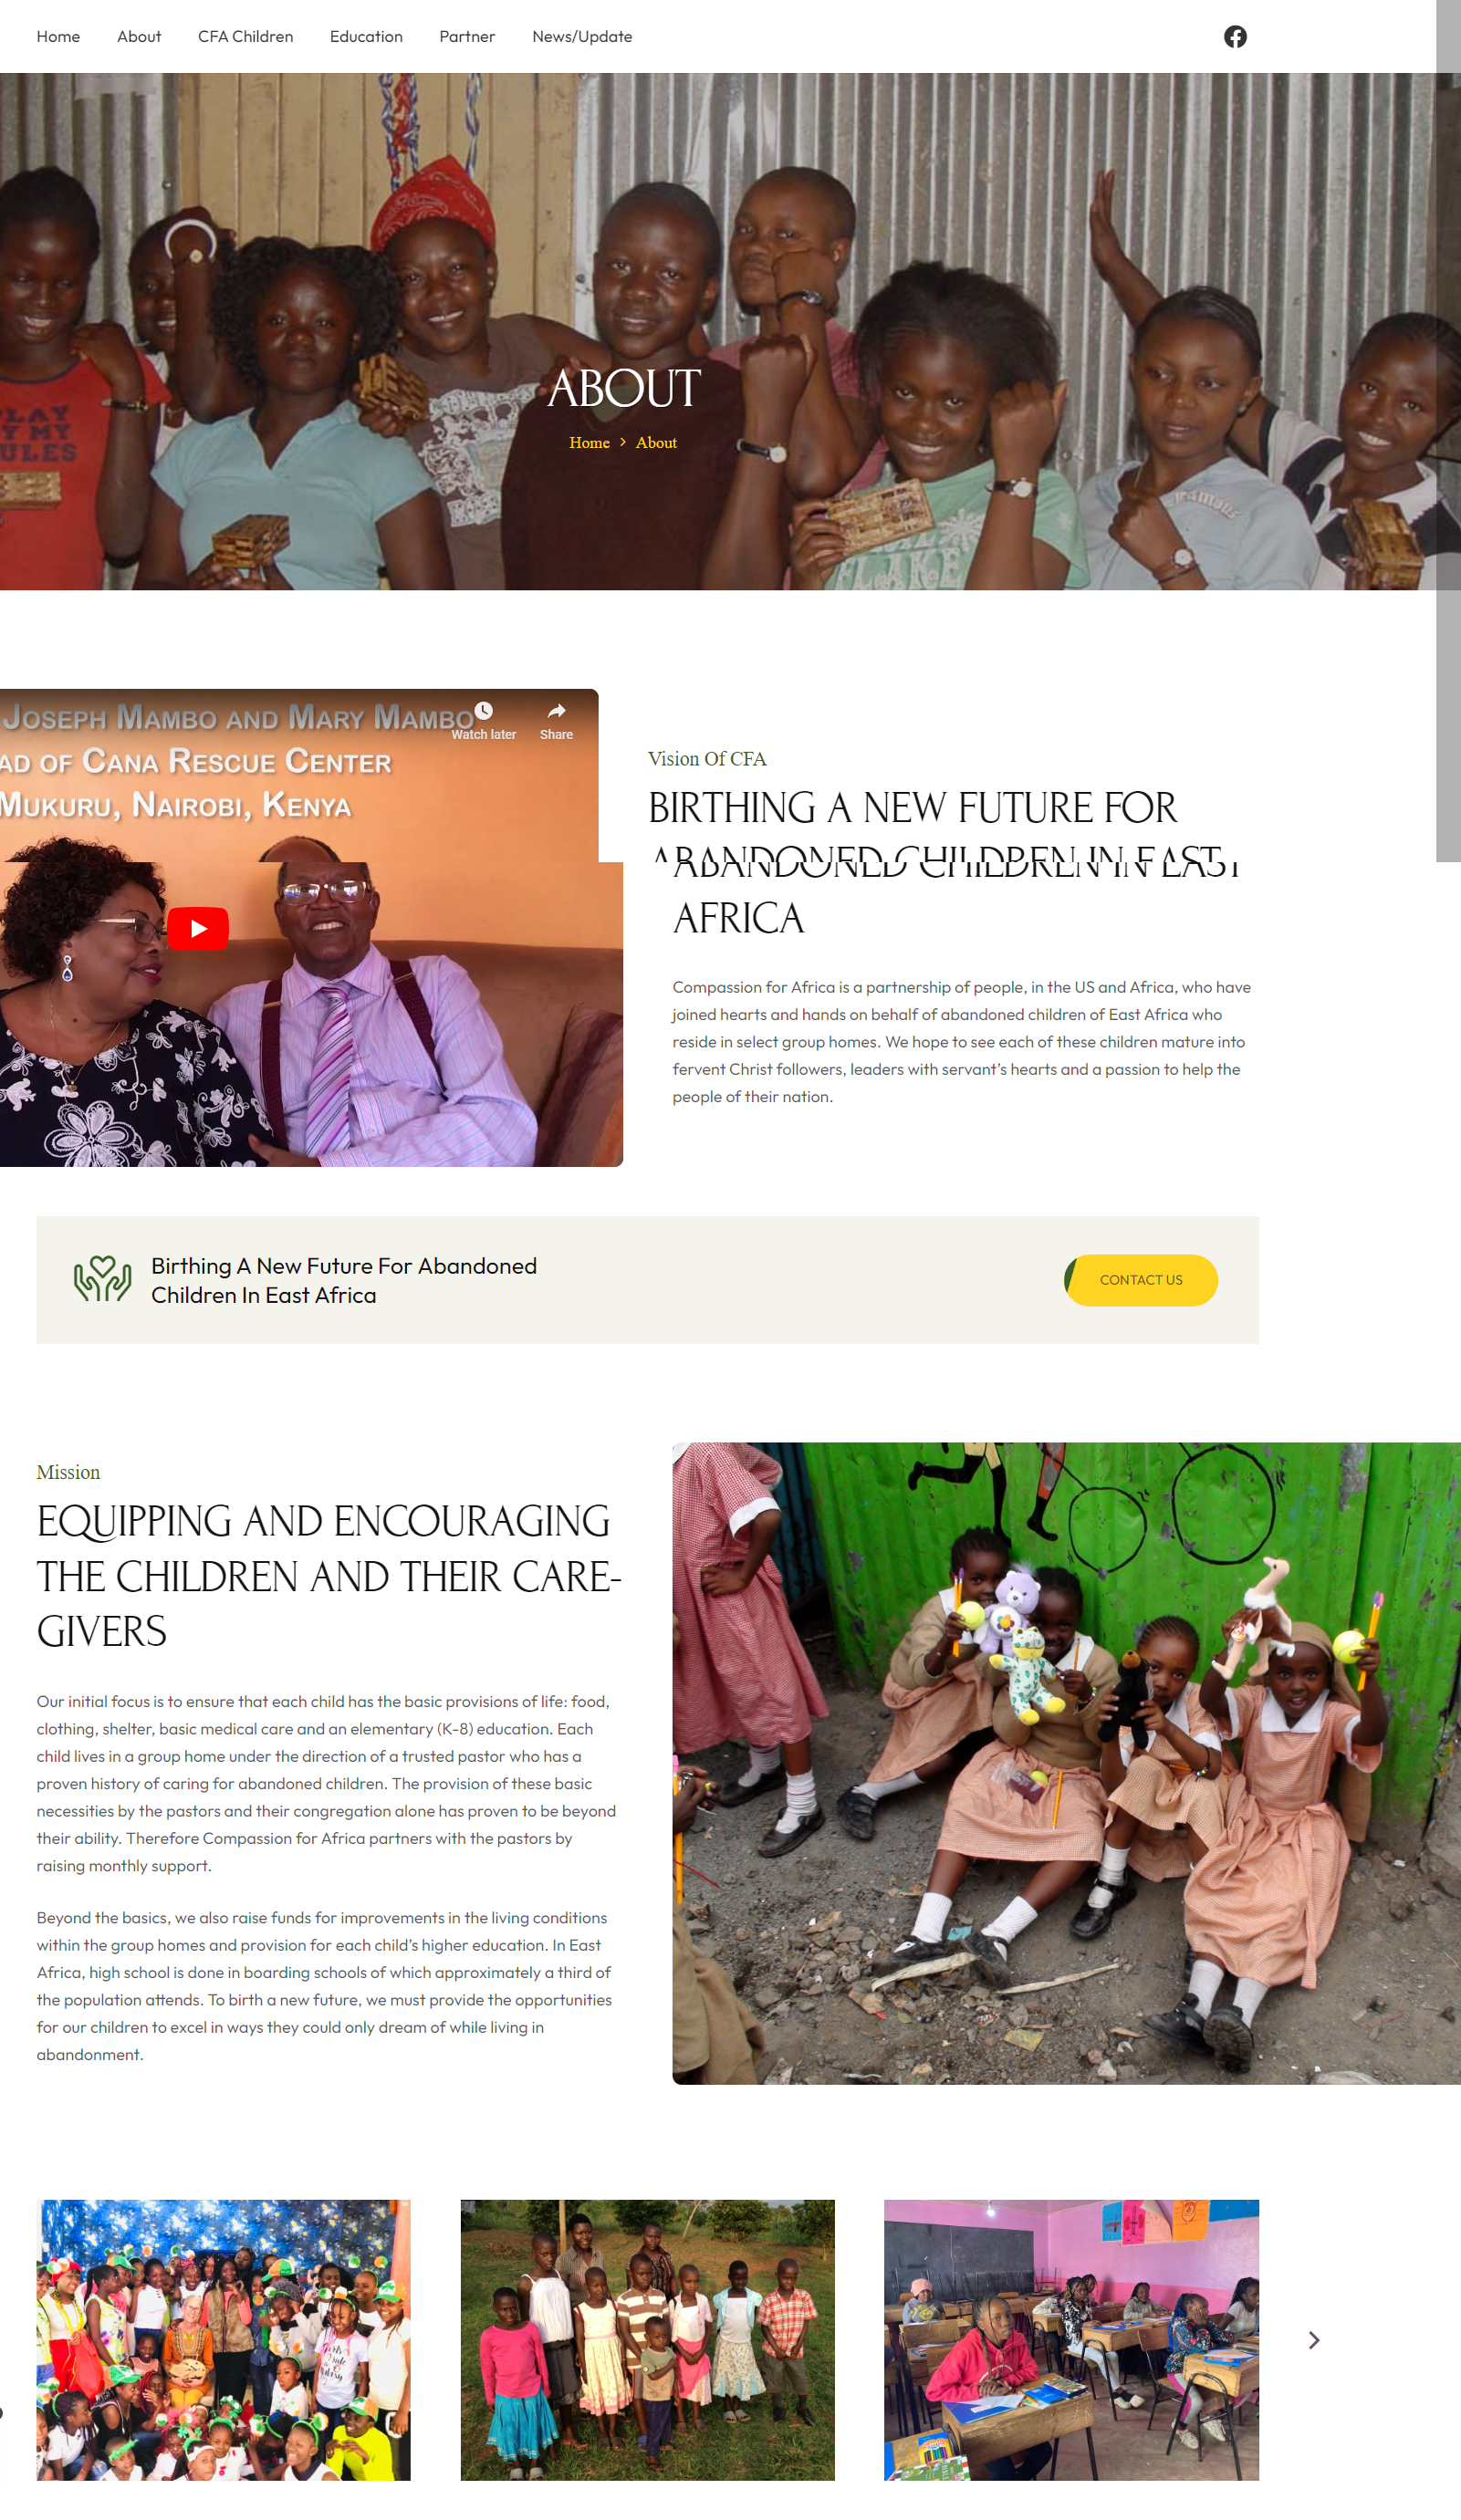
Task: Open the Education menu item
Action: 366,37
